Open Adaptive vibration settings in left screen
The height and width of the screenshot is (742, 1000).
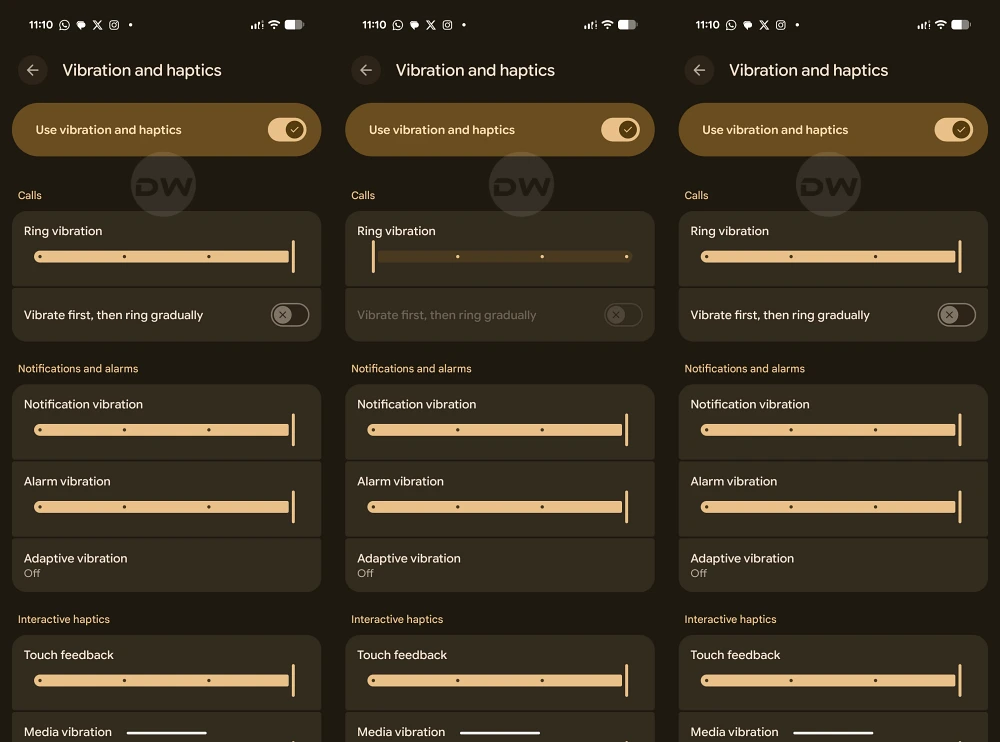(x=166, y=565)
